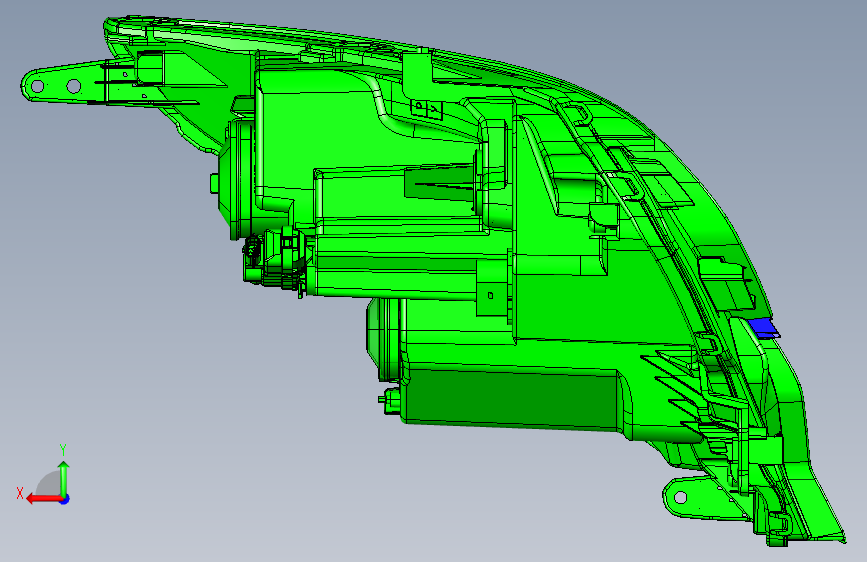Click the green Y axis arrow of the triad

point(64,478)
